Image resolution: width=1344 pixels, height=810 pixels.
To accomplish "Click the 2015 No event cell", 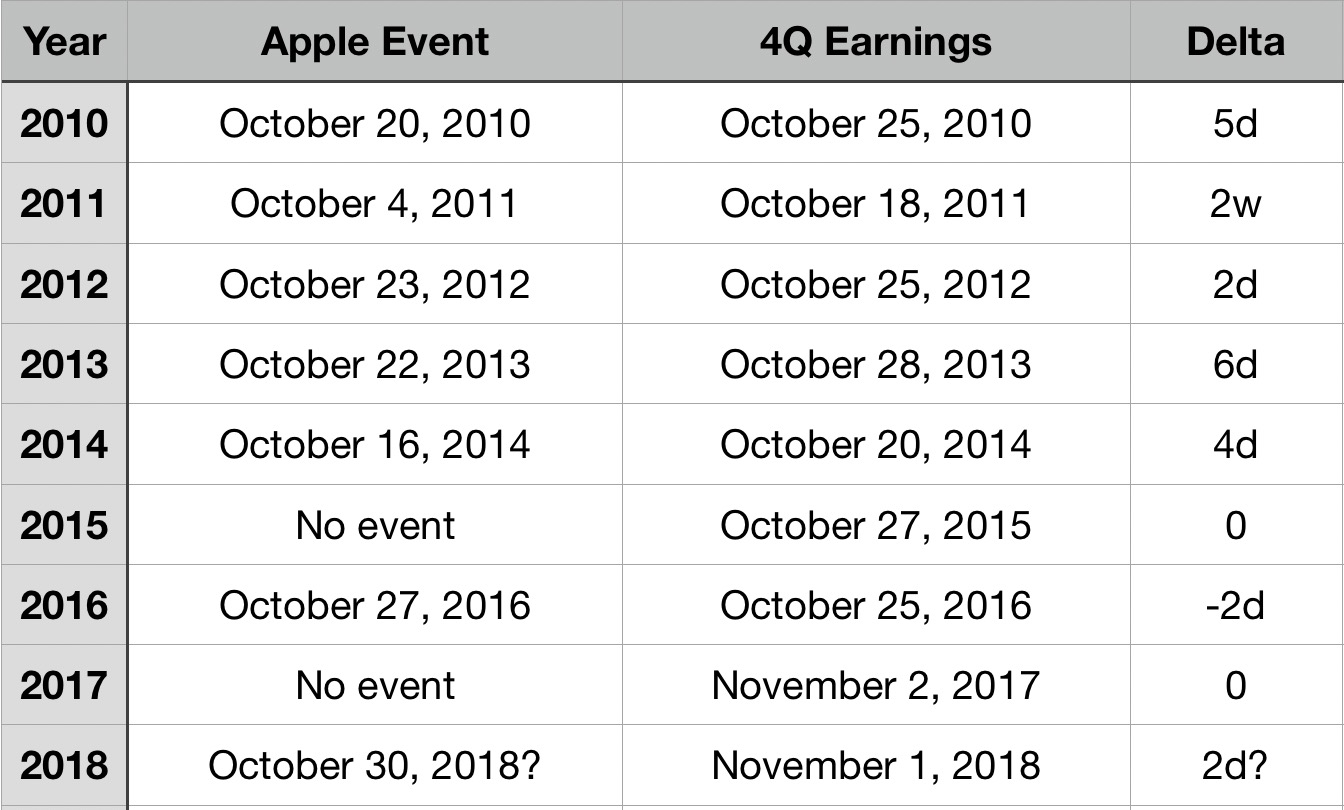I will tap(375, 525).
